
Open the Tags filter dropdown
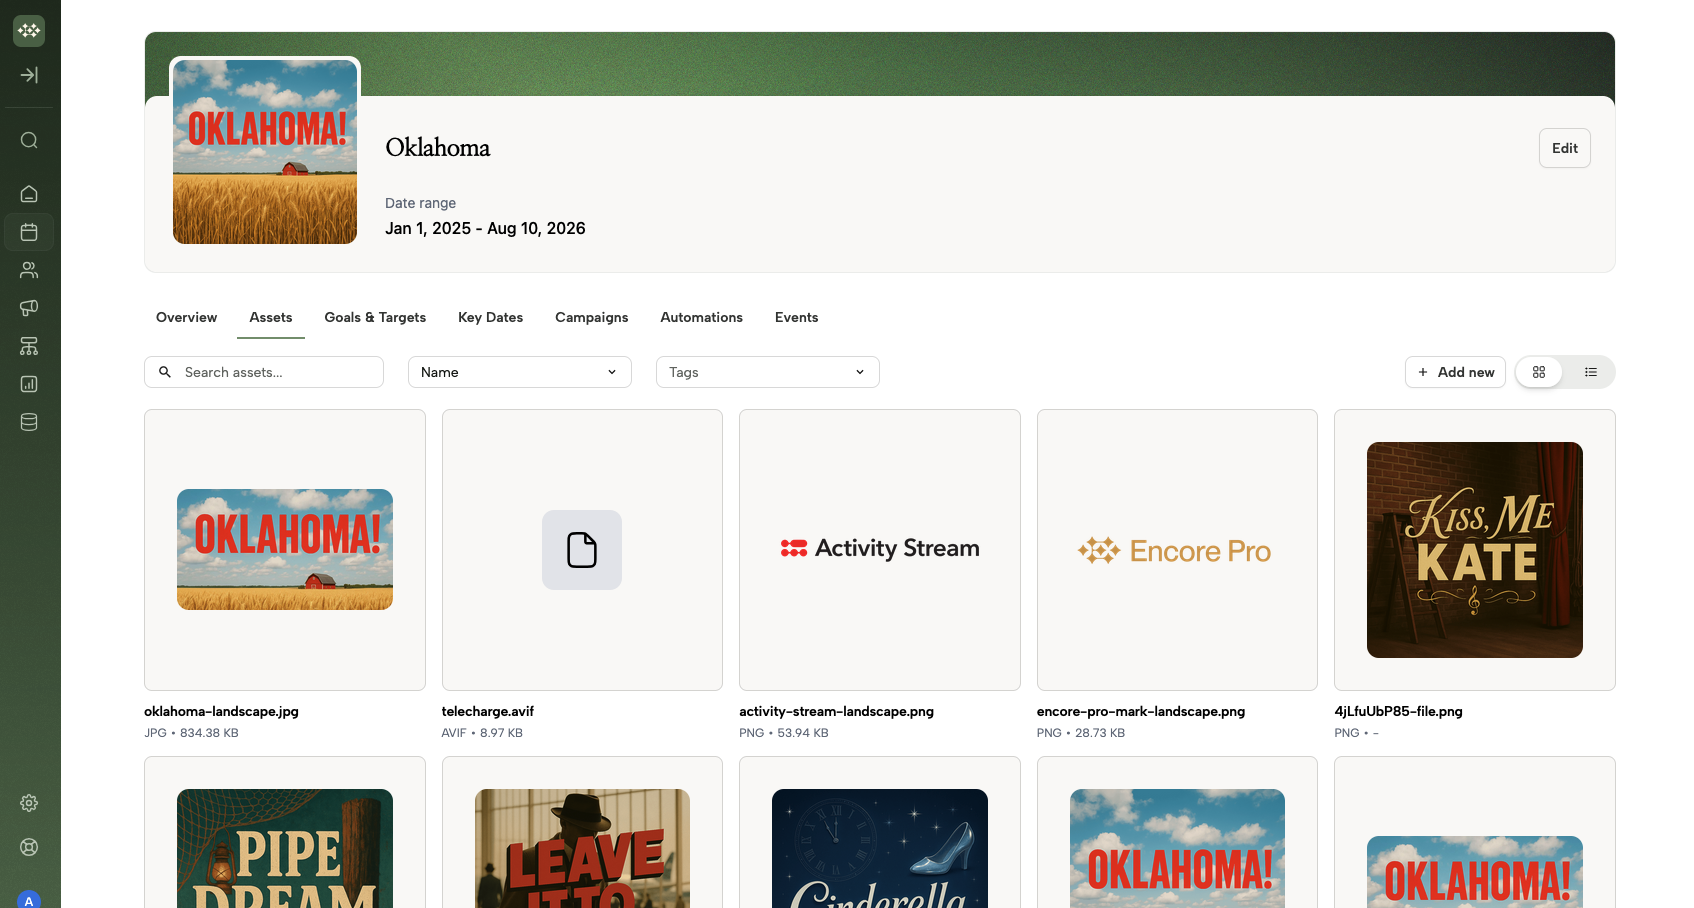(767, 372)
